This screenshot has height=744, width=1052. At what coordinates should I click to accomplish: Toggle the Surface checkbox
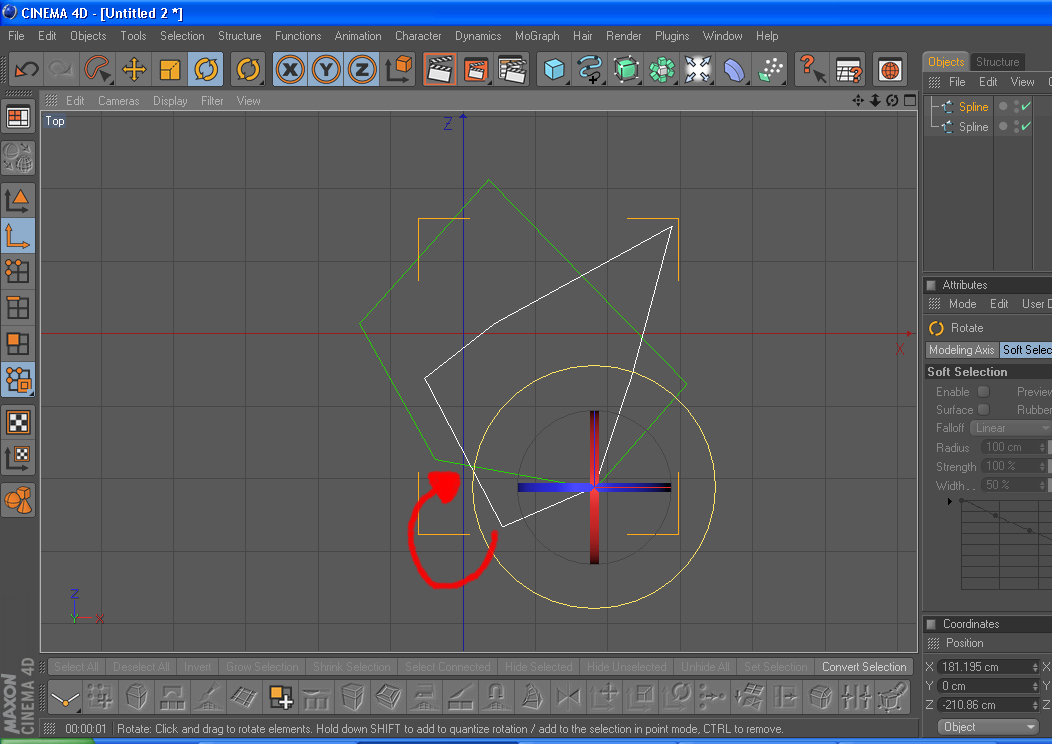click(984, 409)
